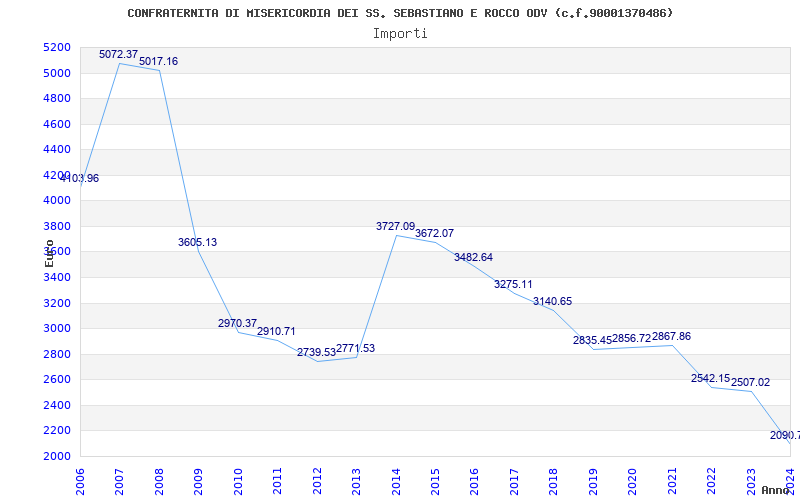The image size is (800, 500).
Task: Click the 5200 y-axis value
Action: click(57, 47)
